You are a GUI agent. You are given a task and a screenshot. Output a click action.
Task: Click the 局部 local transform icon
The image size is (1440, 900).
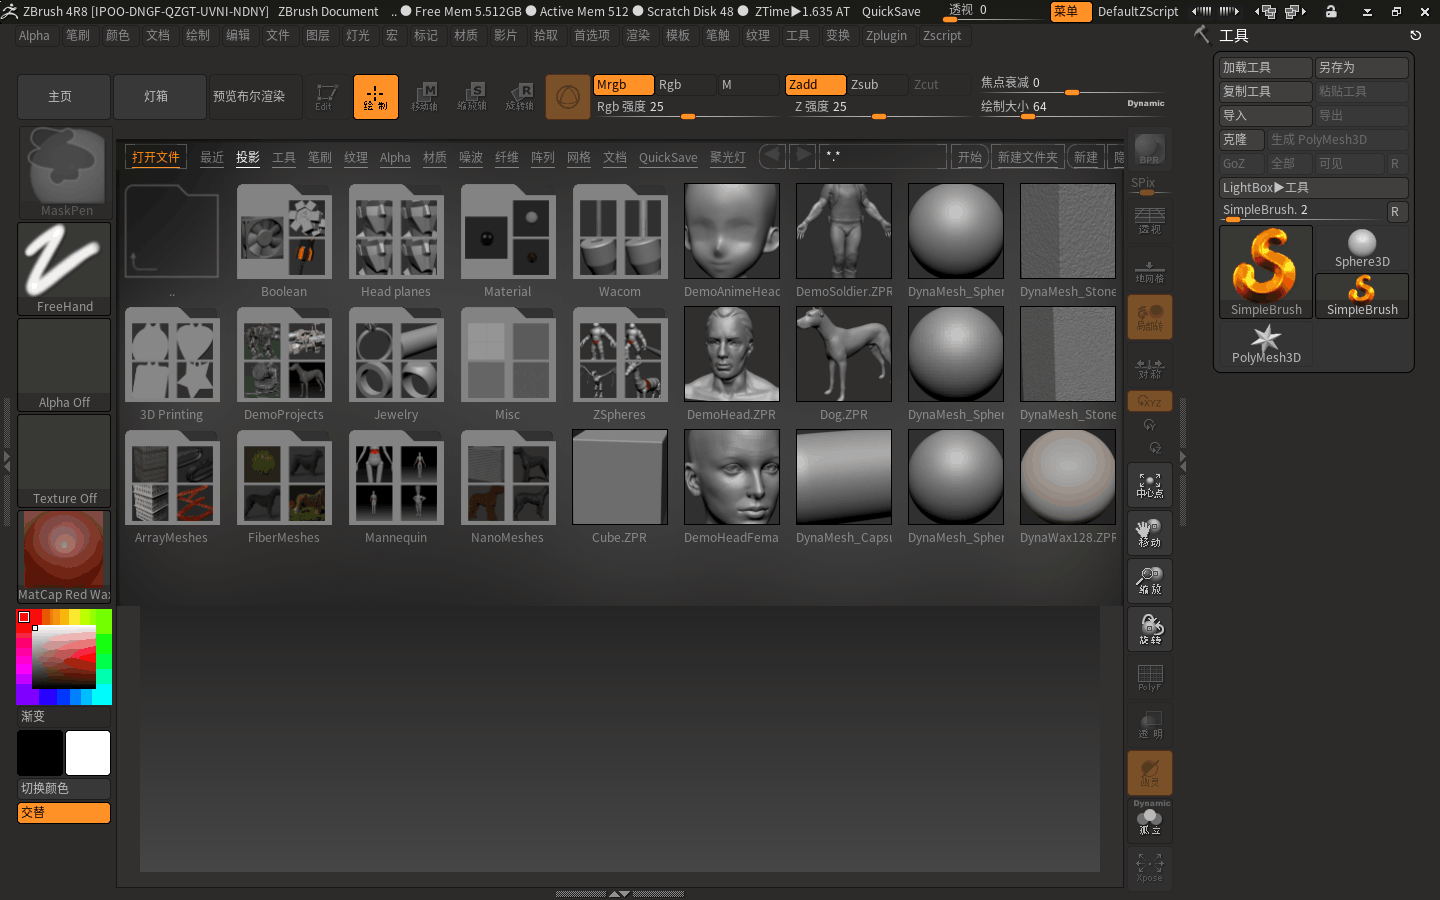pos(1150,317)
